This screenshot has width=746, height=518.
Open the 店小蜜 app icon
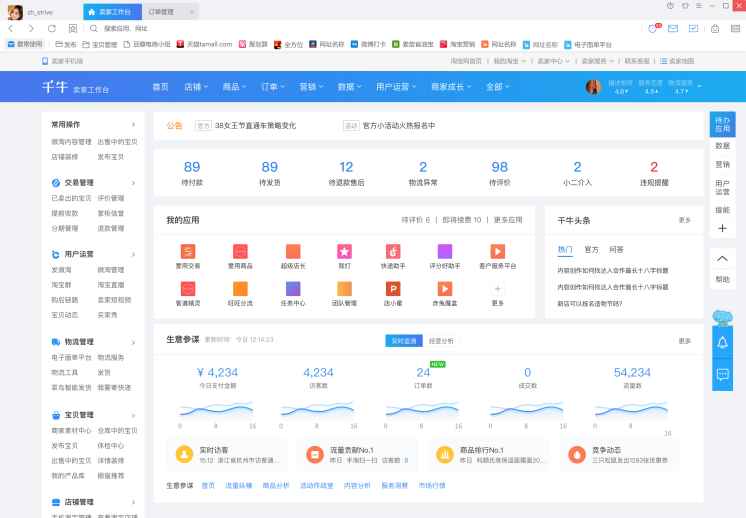[x=393, y=289]
